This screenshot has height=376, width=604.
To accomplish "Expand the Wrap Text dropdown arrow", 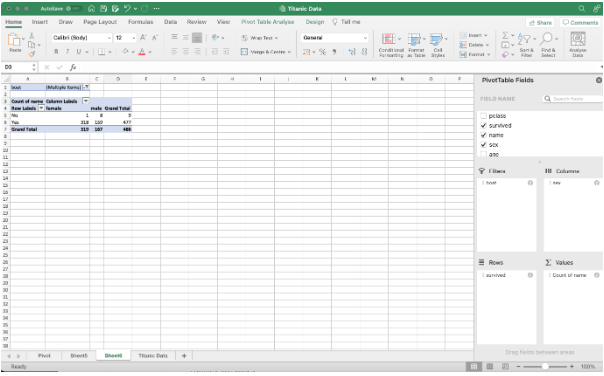I will pyautogui.click(x=276, y=38).
